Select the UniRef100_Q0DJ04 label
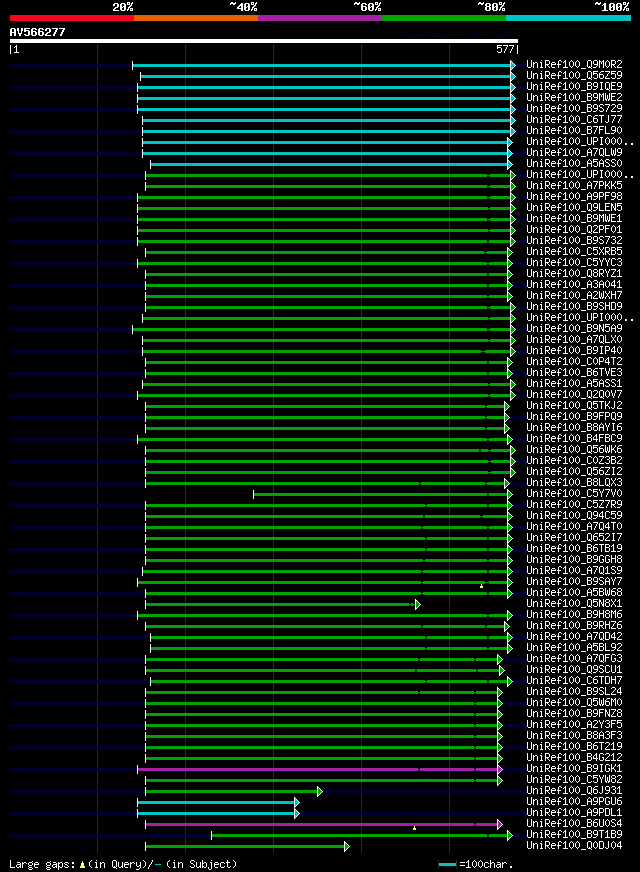This screenshot has height=872, width=640. pyautogui.click(x=574, y=846)
